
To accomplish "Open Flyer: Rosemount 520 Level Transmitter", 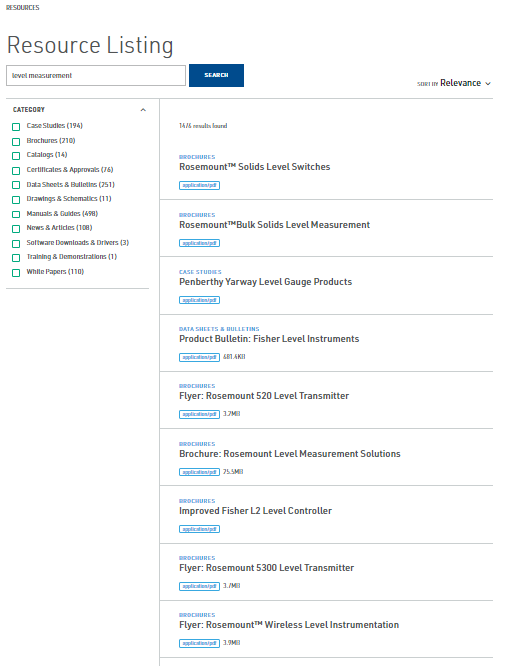I will click(x=264, y=395).
